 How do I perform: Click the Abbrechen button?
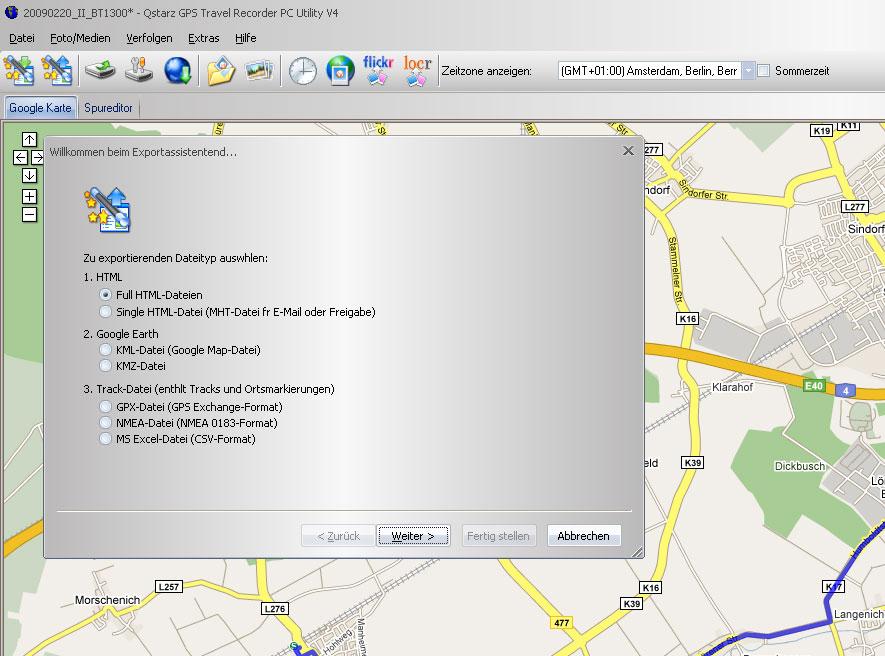click(583, 536)
